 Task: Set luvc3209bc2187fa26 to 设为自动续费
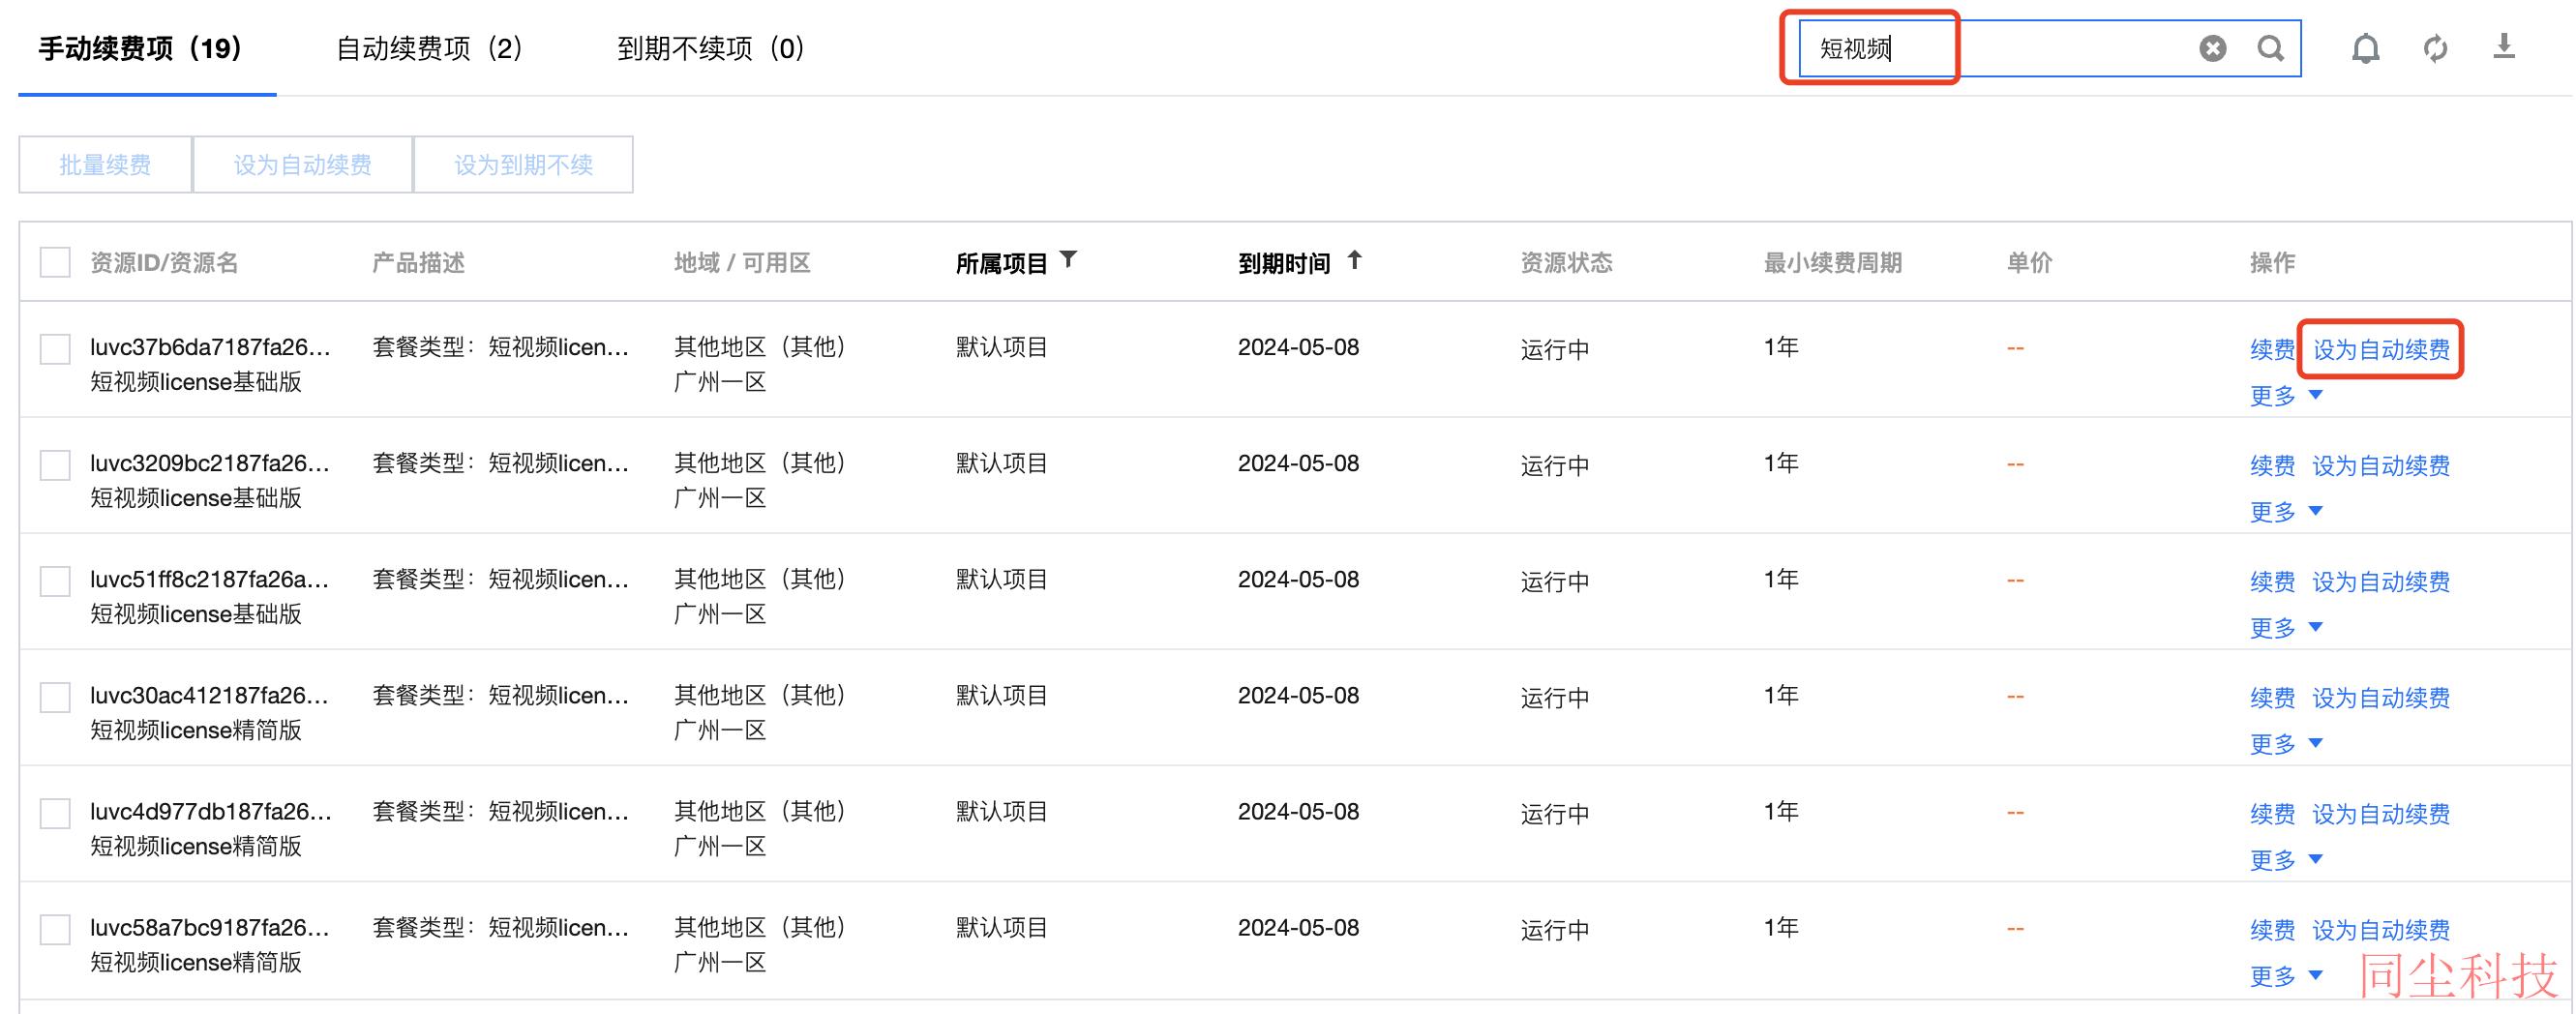point(2381,465)
